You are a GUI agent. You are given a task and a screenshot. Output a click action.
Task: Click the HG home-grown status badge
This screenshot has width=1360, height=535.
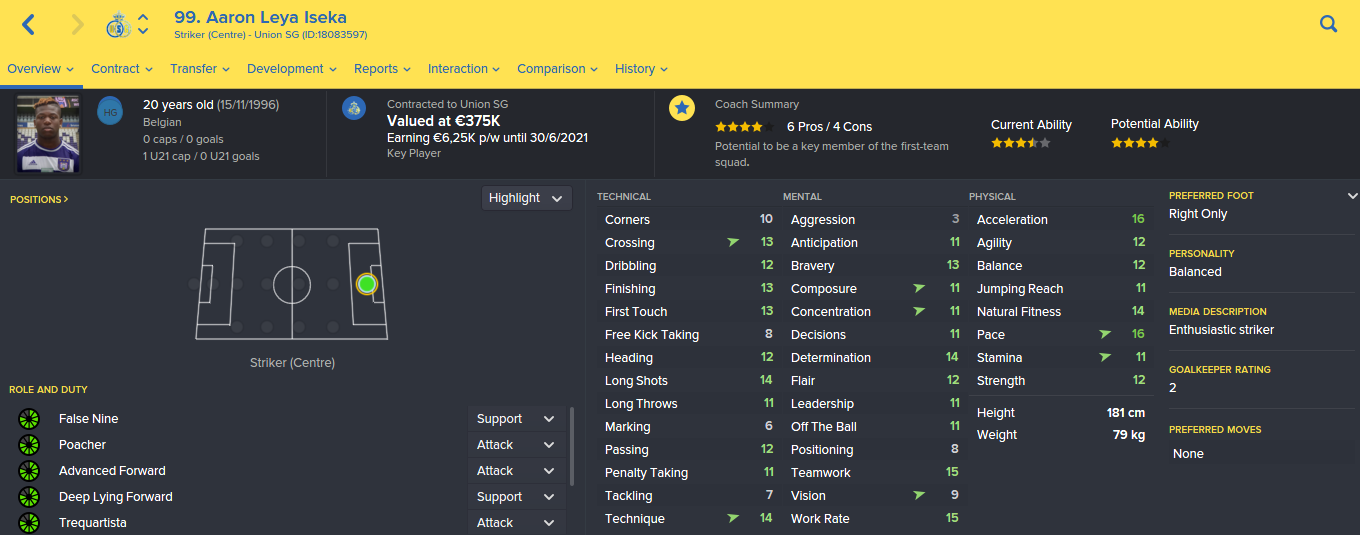click(x=110, y=112)
